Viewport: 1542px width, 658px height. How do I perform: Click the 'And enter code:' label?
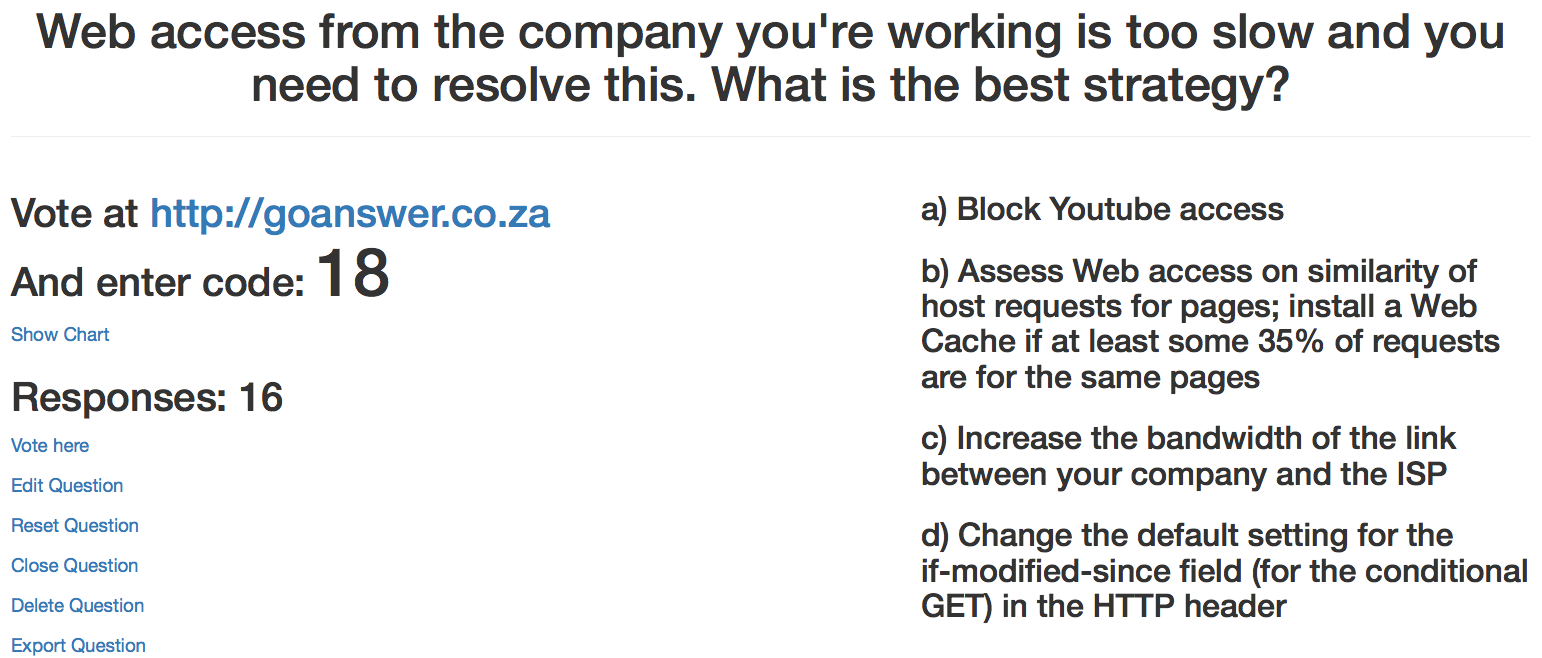point(158,283)
